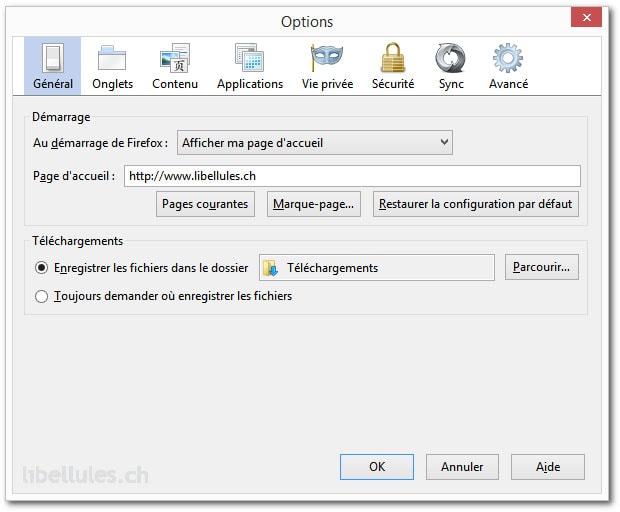Expand the Au démarrage de Firefox dropdown

point(315,143)
